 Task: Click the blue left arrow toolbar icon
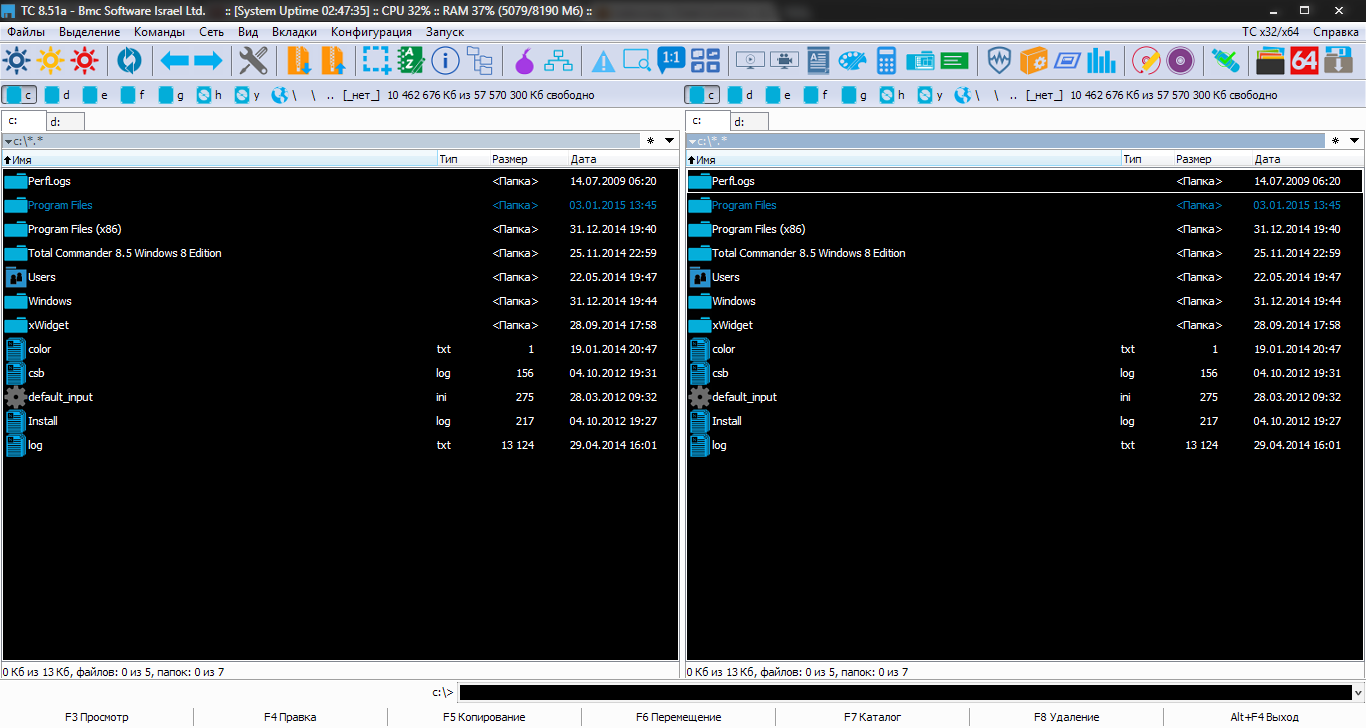(x=175, y=61)
